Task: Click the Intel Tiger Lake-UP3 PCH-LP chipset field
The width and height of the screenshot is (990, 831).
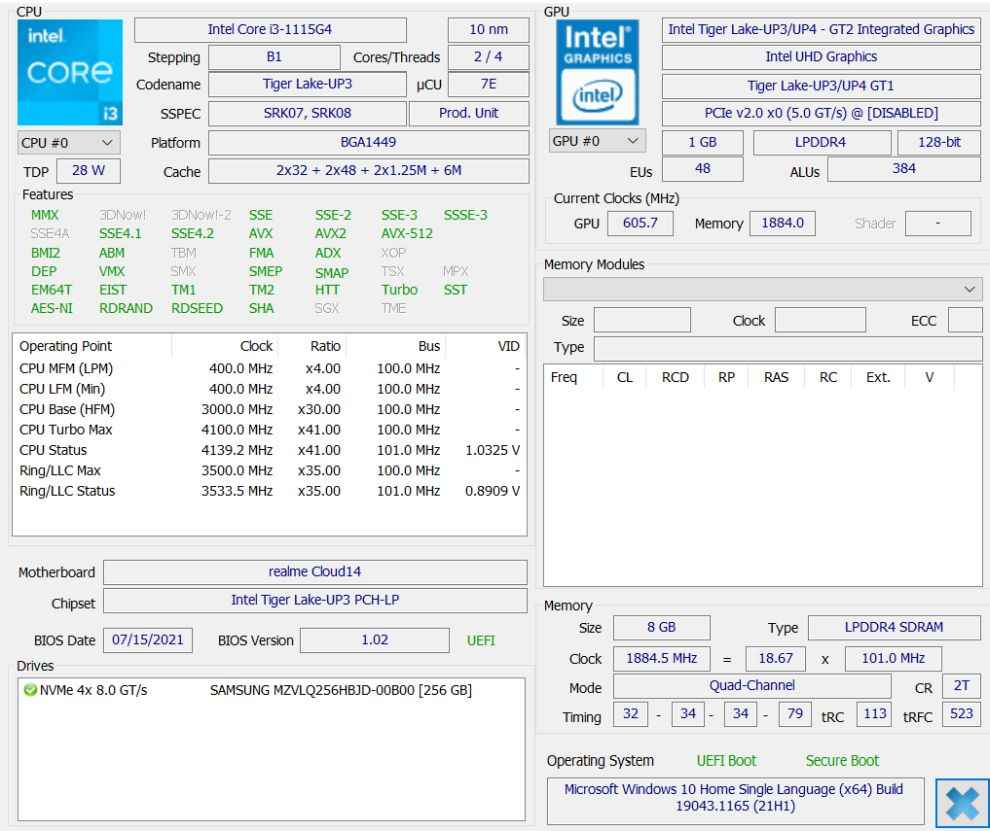Action: click(x=315, y=601)
